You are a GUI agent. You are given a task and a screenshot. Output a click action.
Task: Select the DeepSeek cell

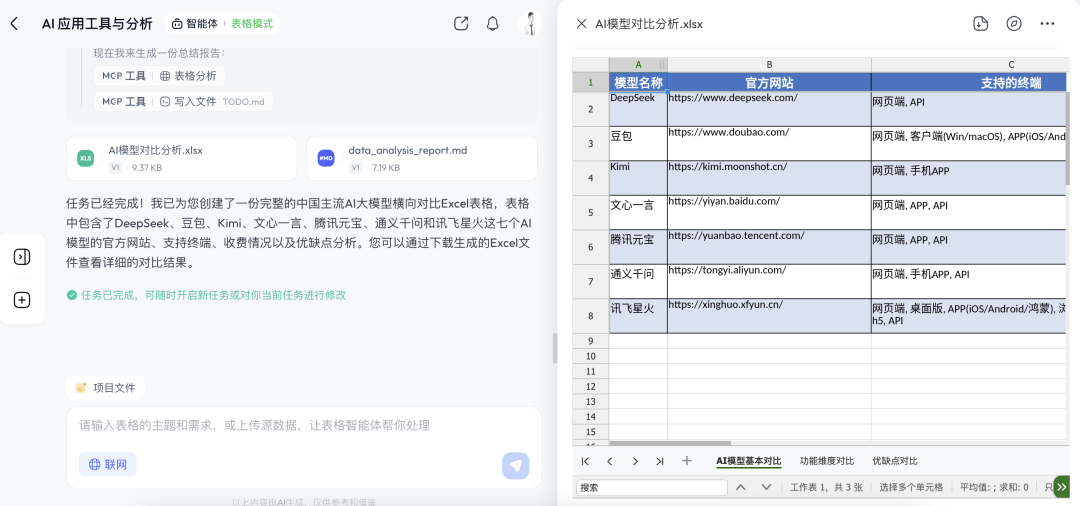638,109
